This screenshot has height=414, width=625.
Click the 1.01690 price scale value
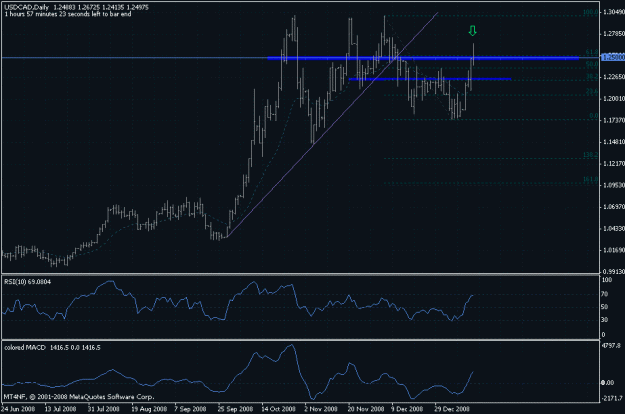(614, 250)
